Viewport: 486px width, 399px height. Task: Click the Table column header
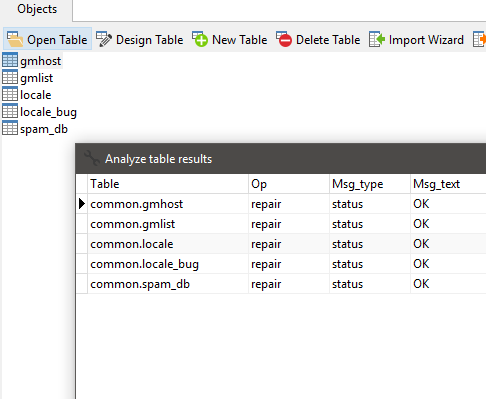168,184
